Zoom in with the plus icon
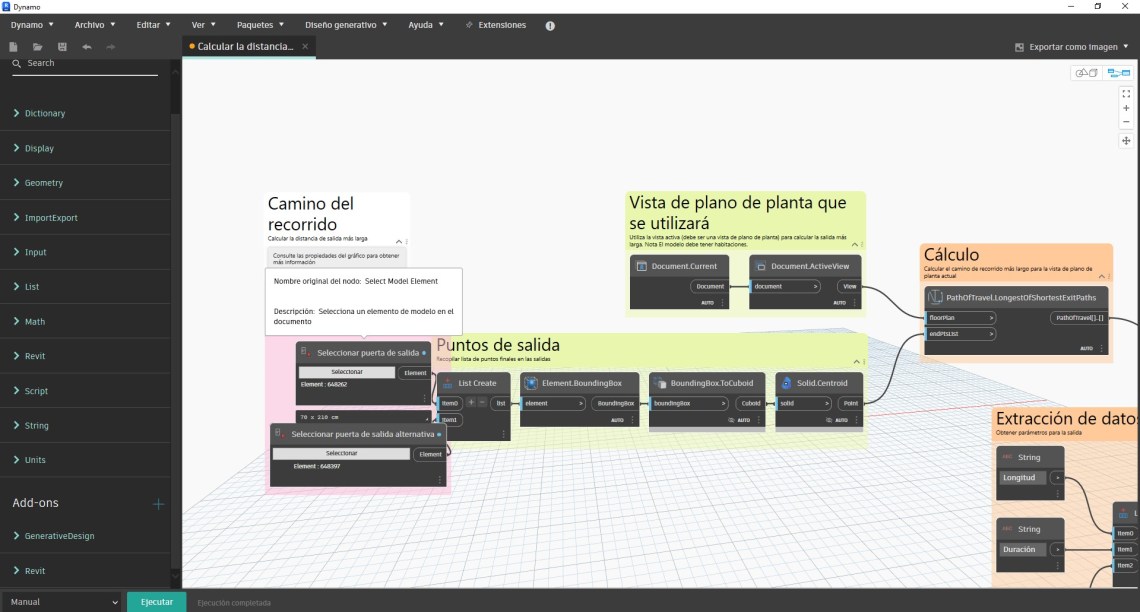Screen dimensions: 1140x612 [1126, 108]
